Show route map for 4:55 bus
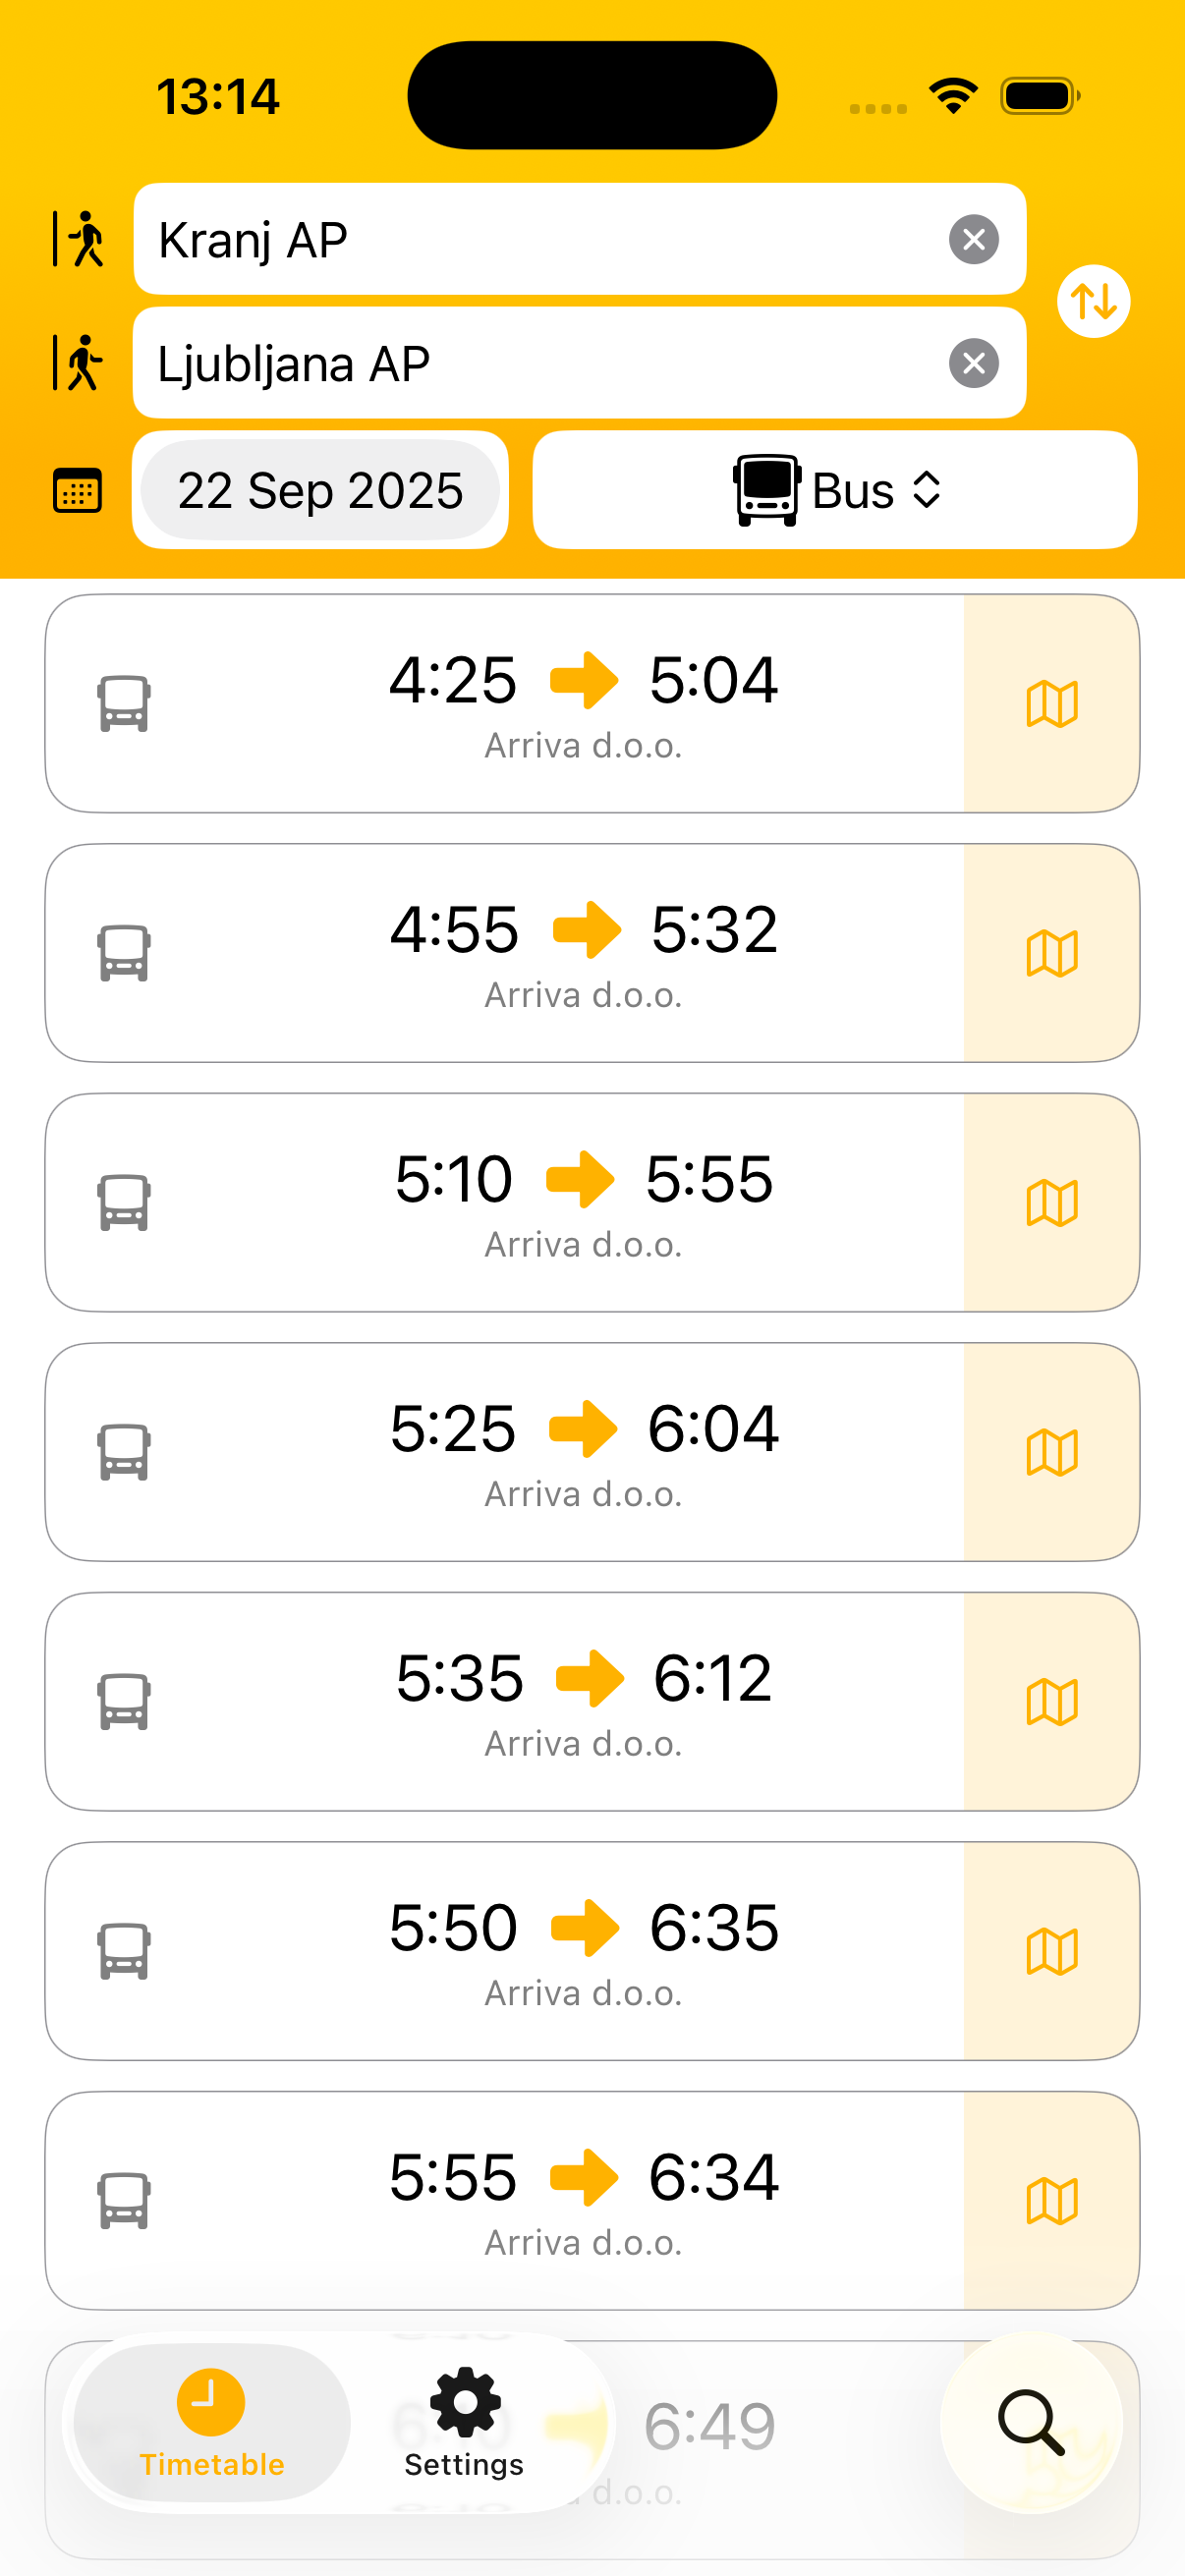Screen dimensions: 1185x2576 (1051, 953)
